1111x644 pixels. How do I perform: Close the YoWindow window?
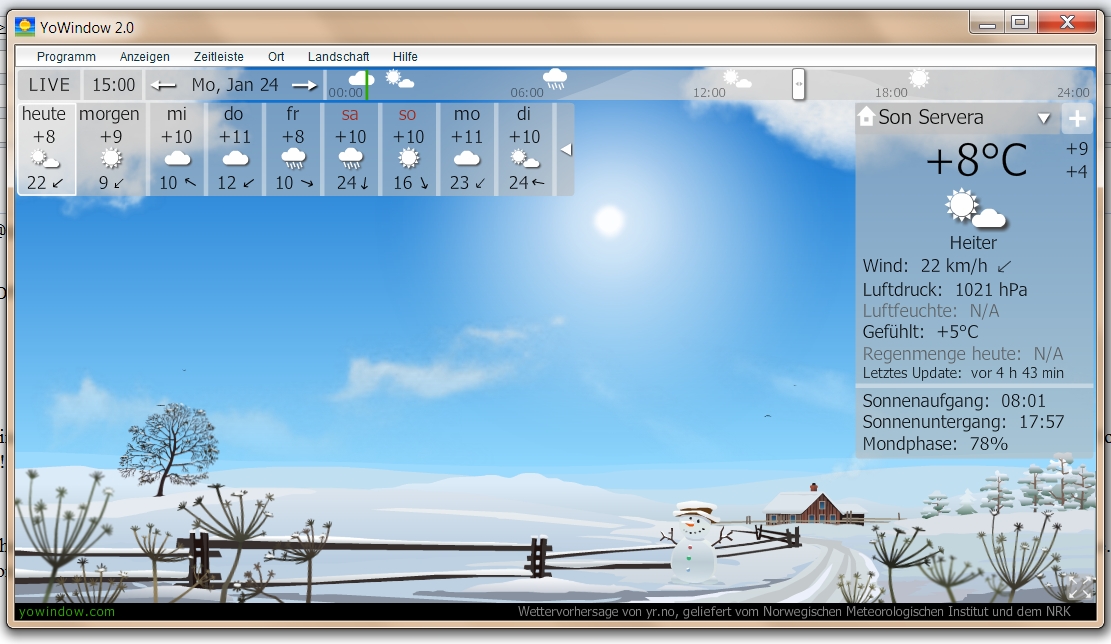coord(1067,23)
